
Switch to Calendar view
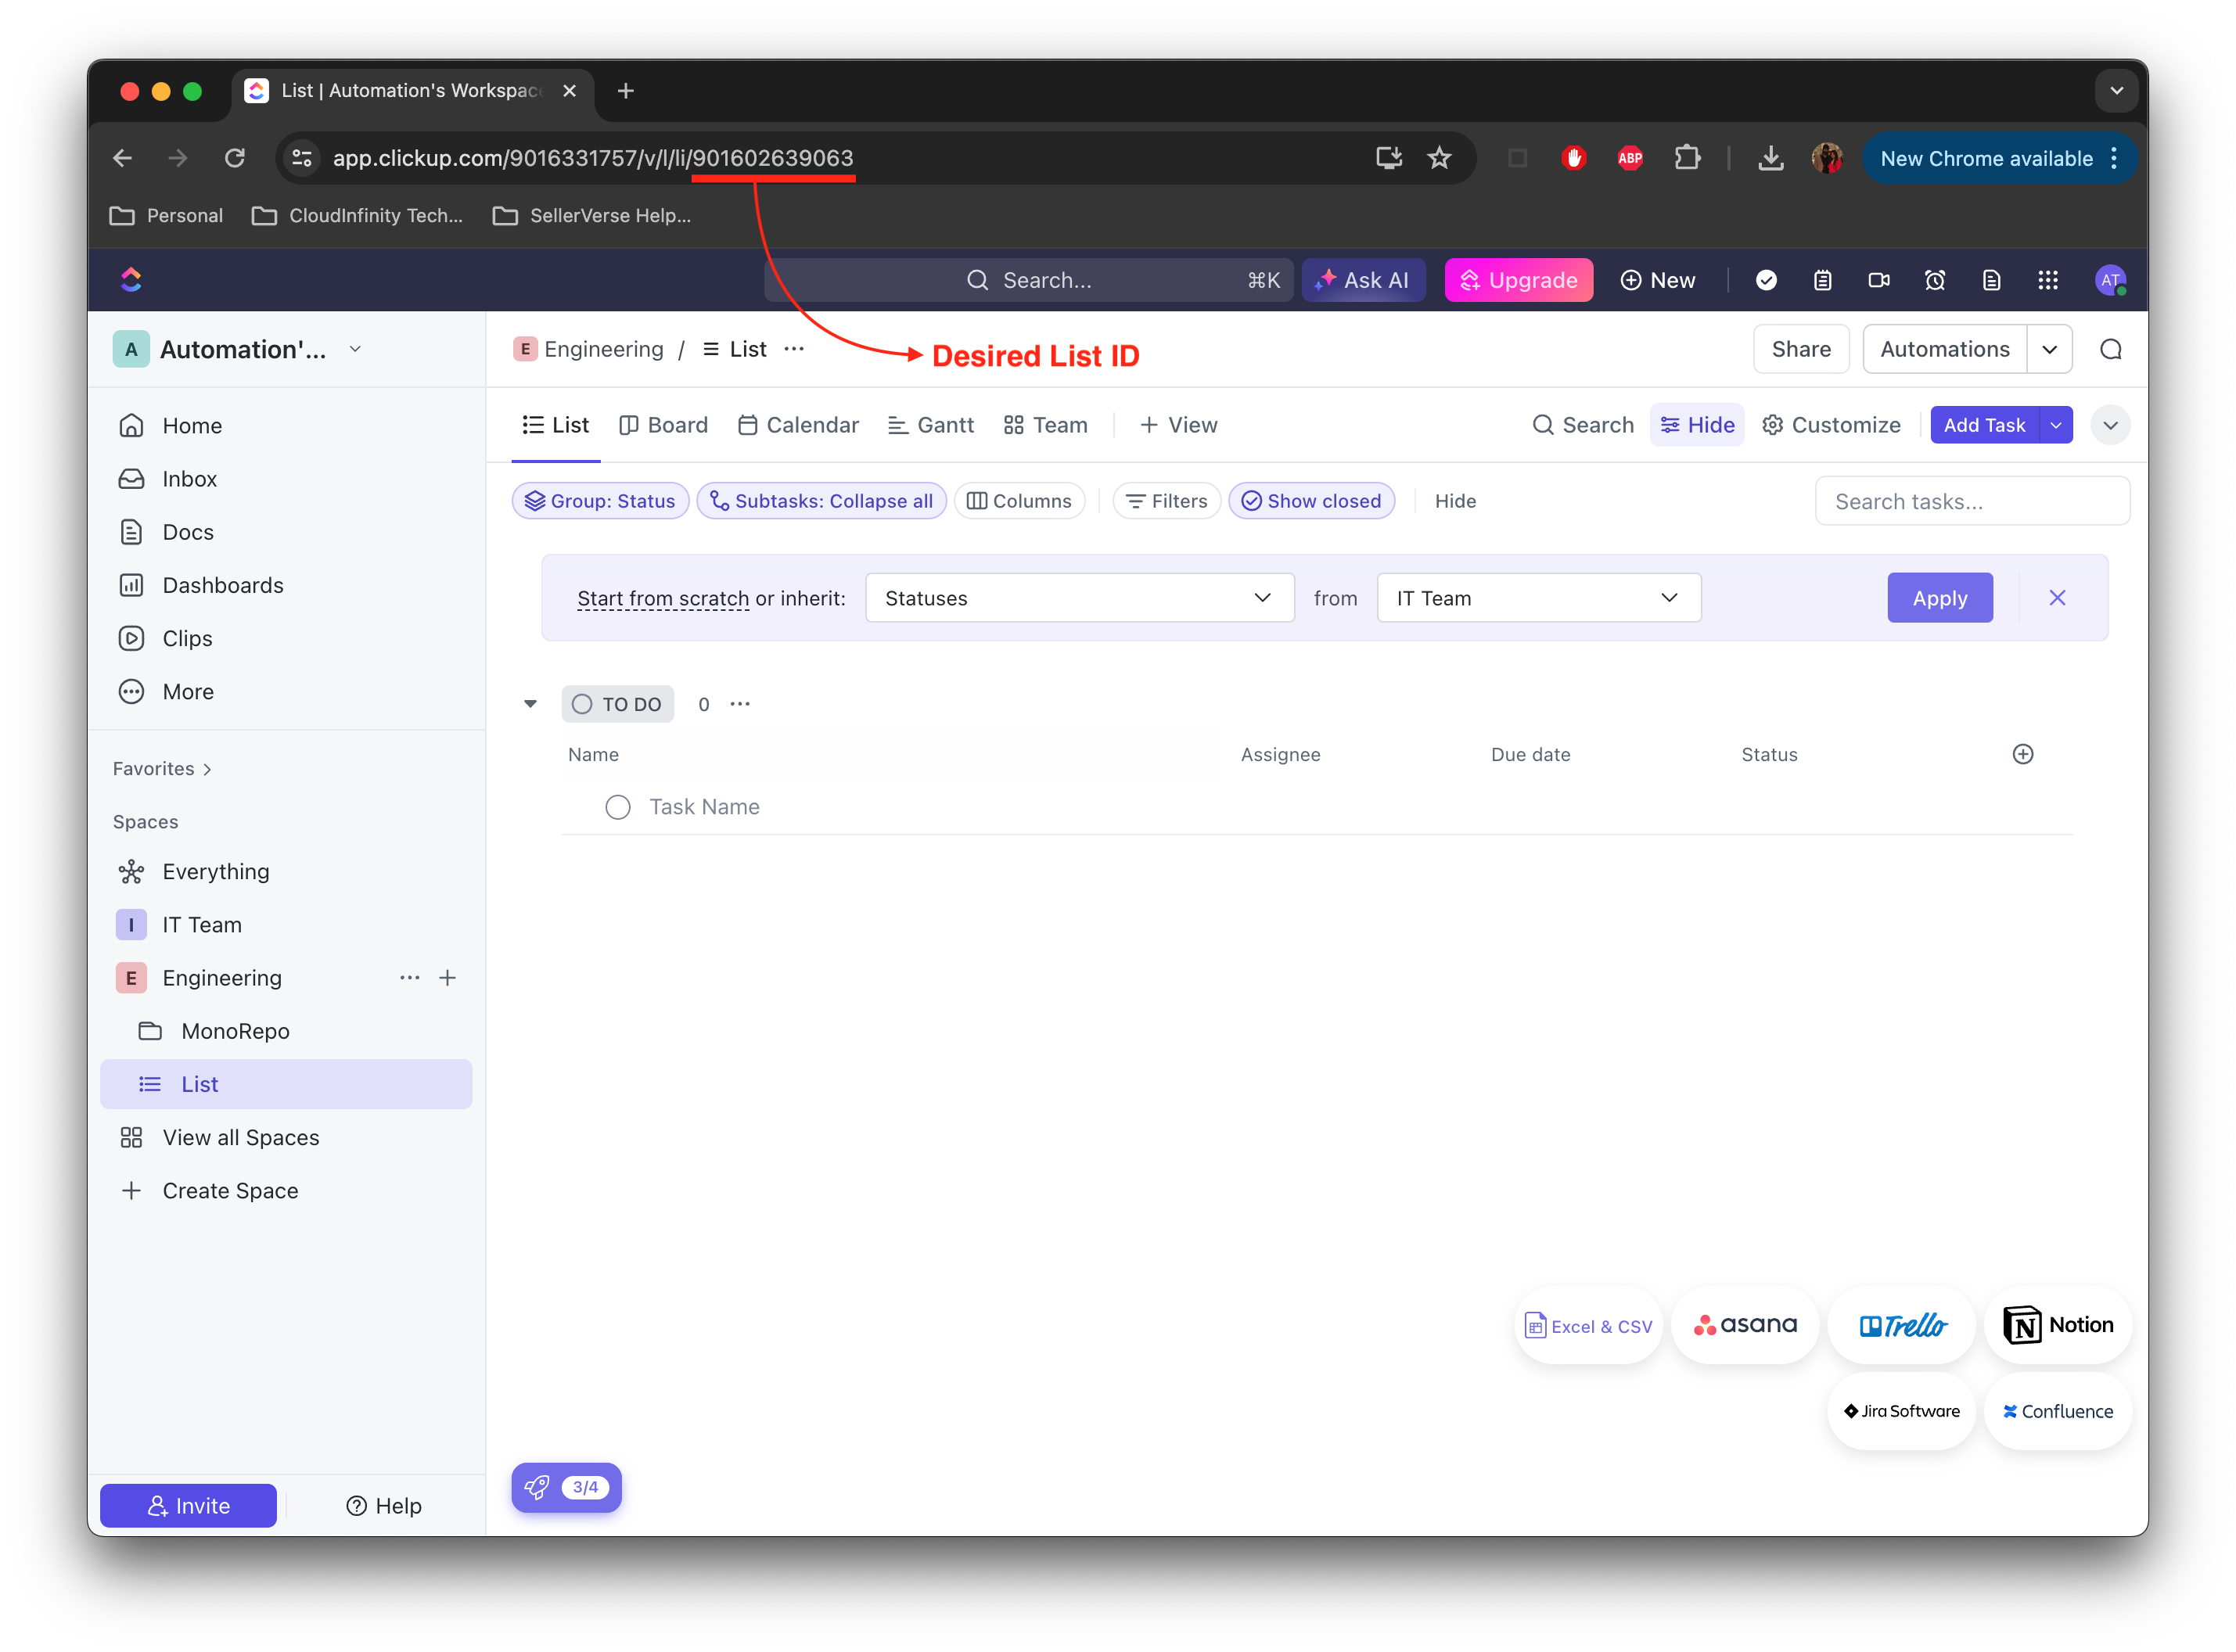click(797, 424)
